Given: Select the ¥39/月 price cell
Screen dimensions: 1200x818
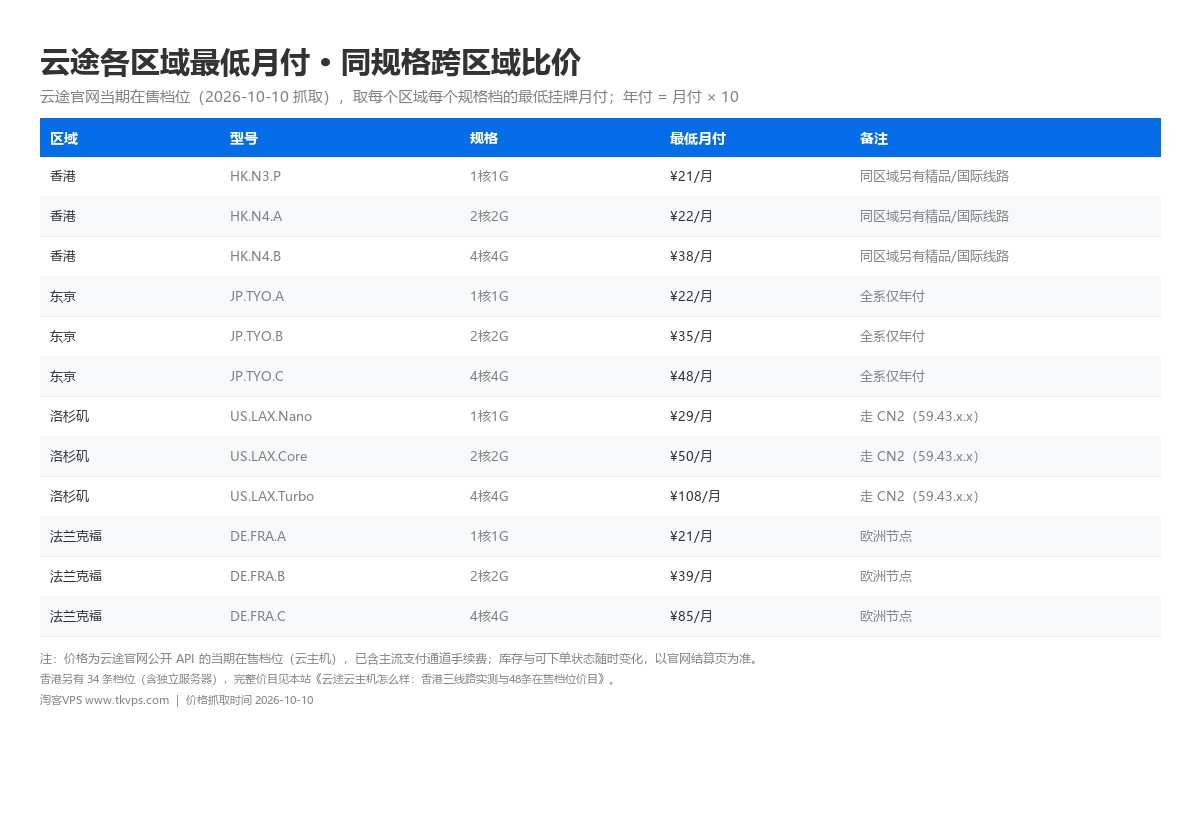Looking at the screenshot, I should pos(692,576).
